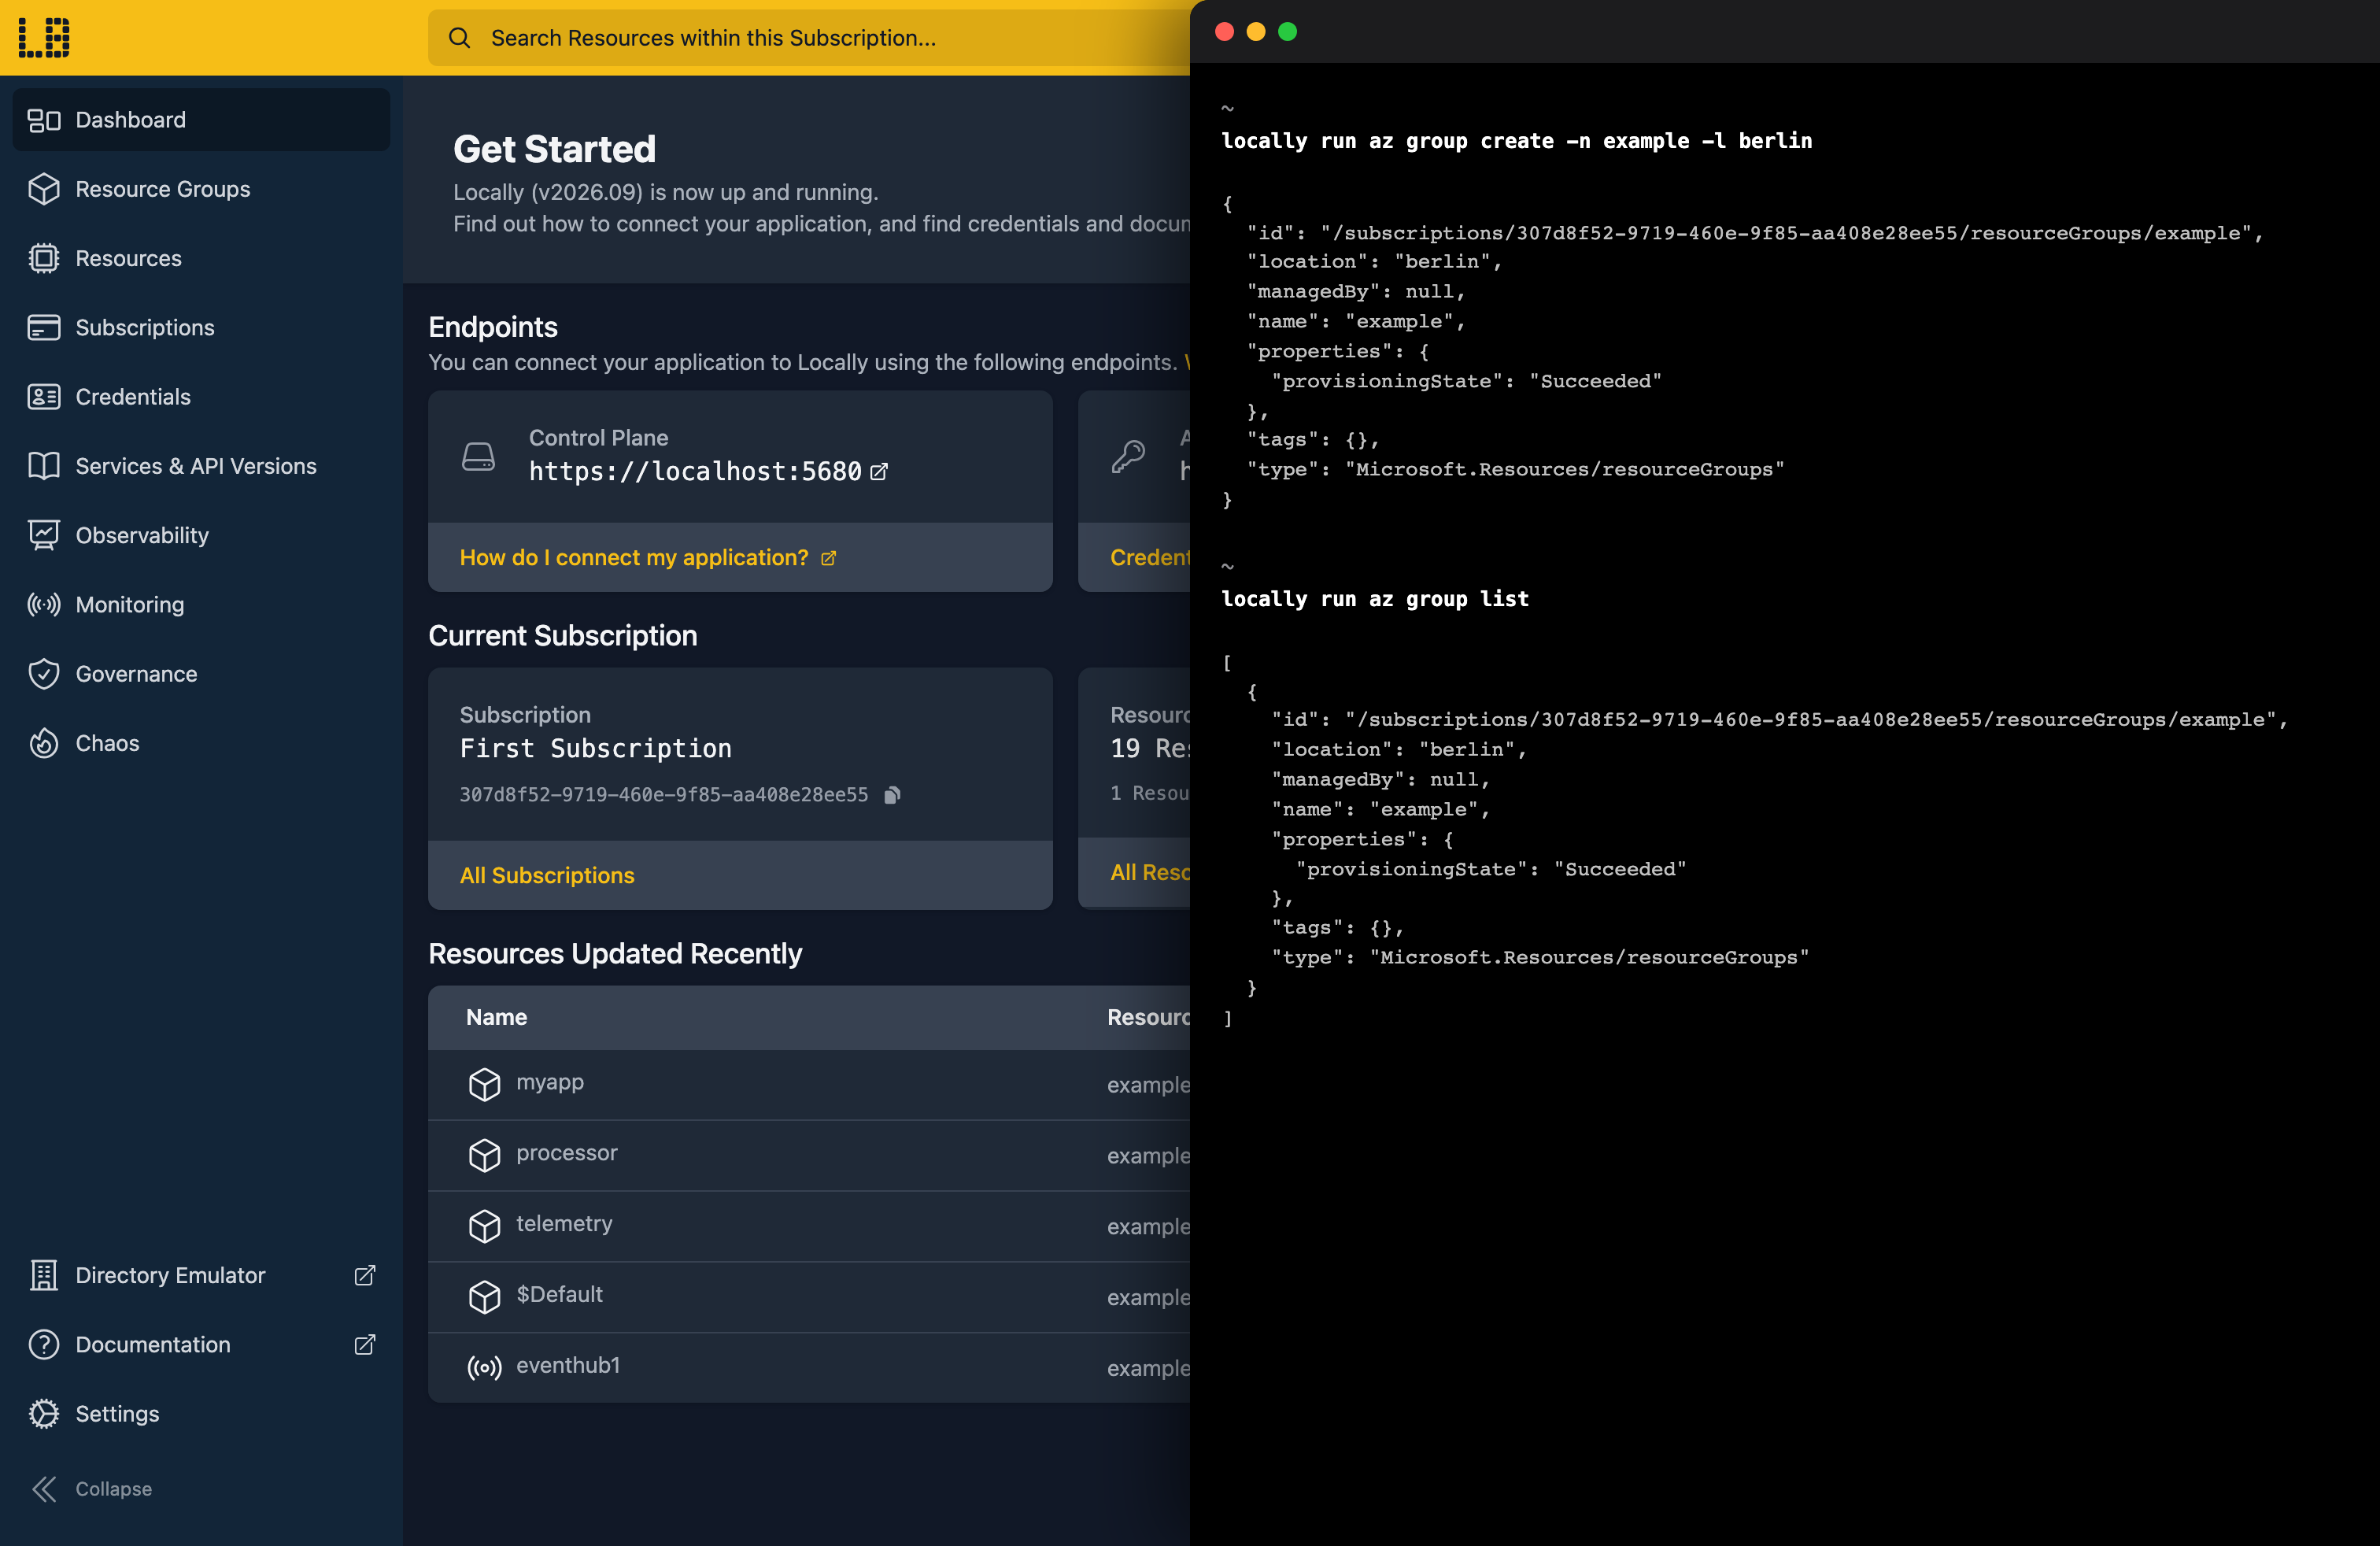Screen dimensions: 2380x1546
Task: Open the telemetry resource row
Action: (x=809, y=1227)
